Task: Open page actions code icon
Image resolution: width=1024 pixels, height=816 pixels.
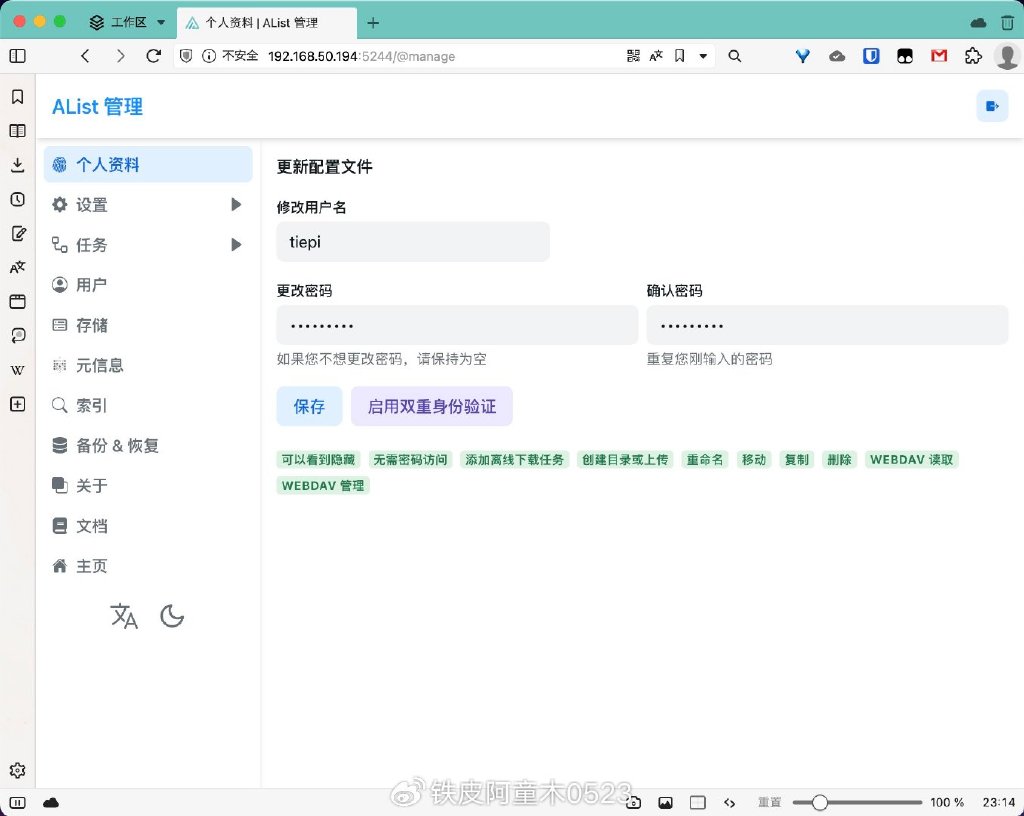Action: [x=729, y=802]
